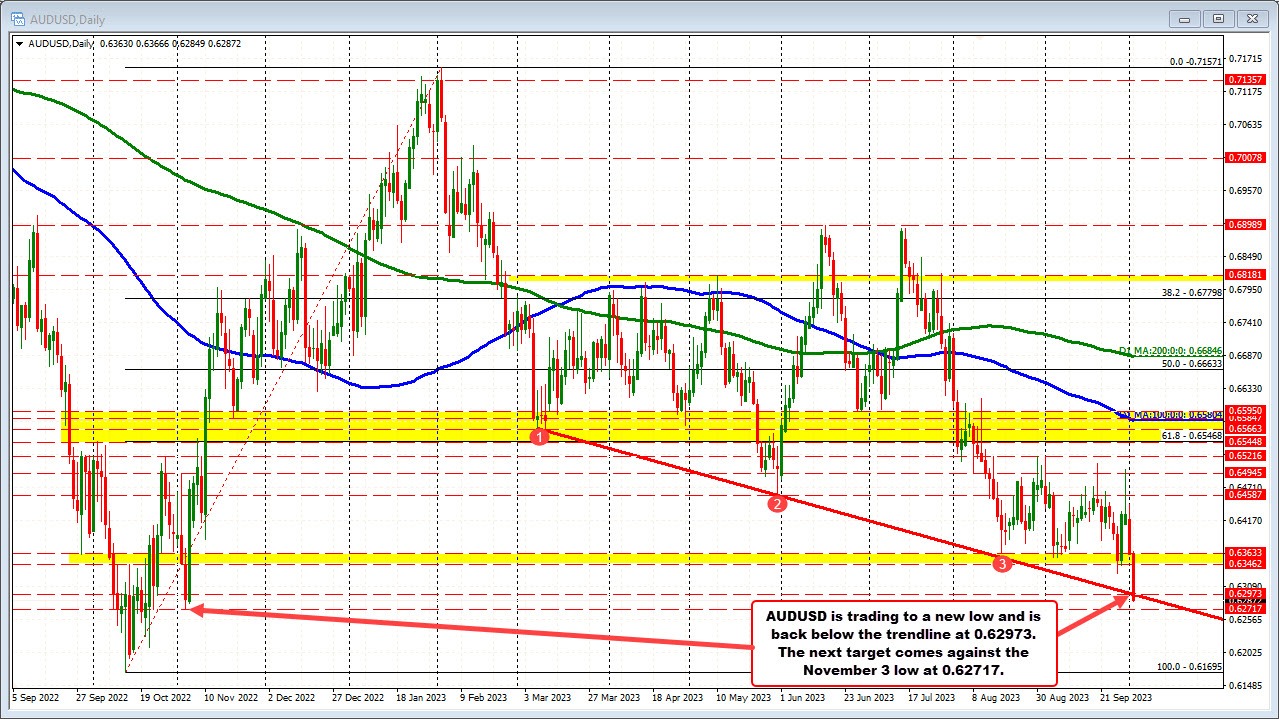
Task: Restore the AUDUSD,Daily chart window
Action: (1218, 18)
